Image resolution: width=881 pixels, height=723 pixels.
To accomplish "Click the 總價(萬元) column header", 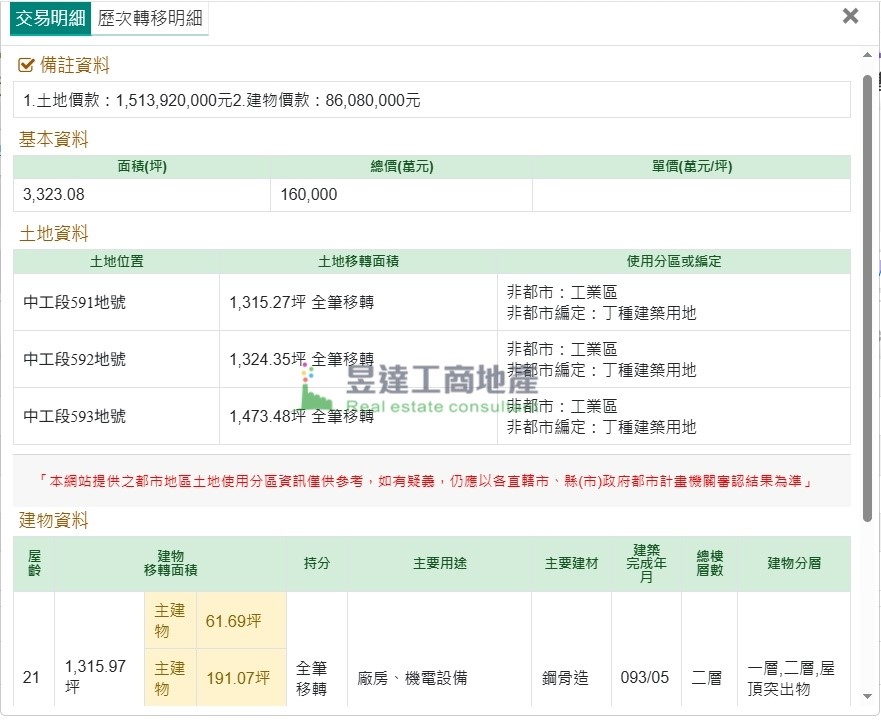I will click(401, 167).
